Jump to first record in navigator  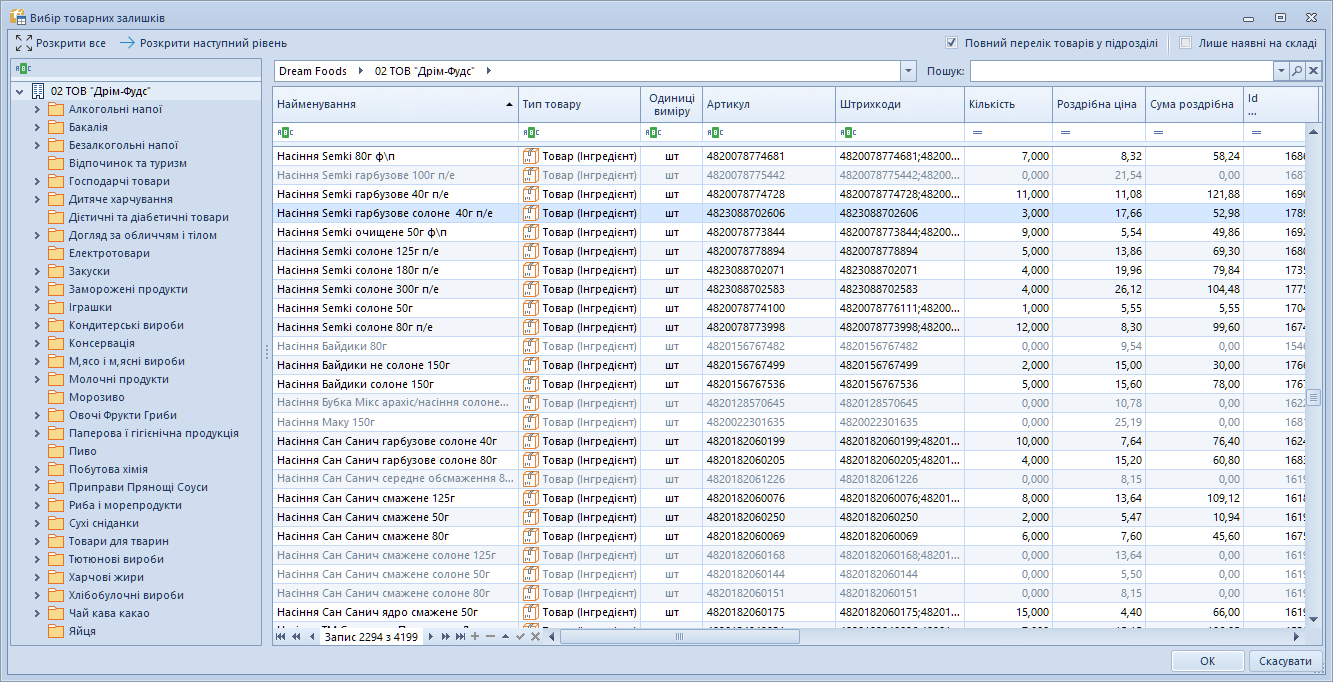[x=281, y=636]
